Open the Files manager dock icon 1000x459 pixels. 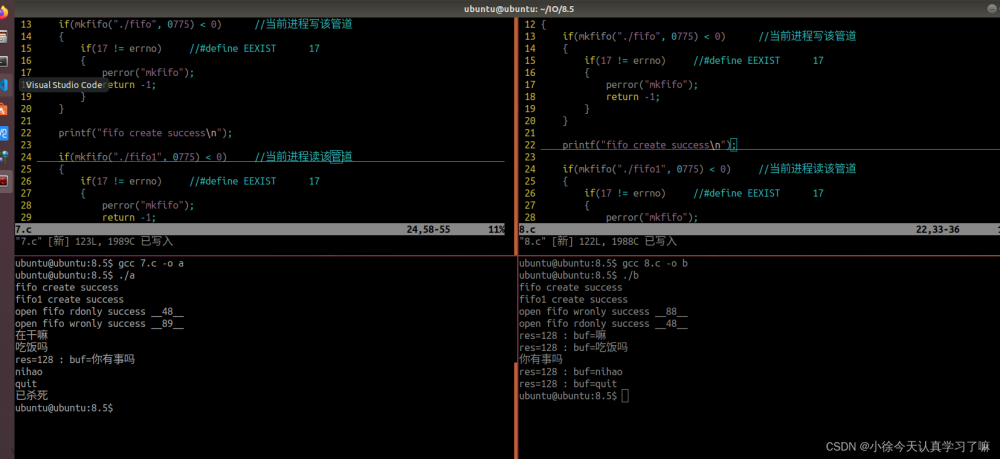point(4,37)
